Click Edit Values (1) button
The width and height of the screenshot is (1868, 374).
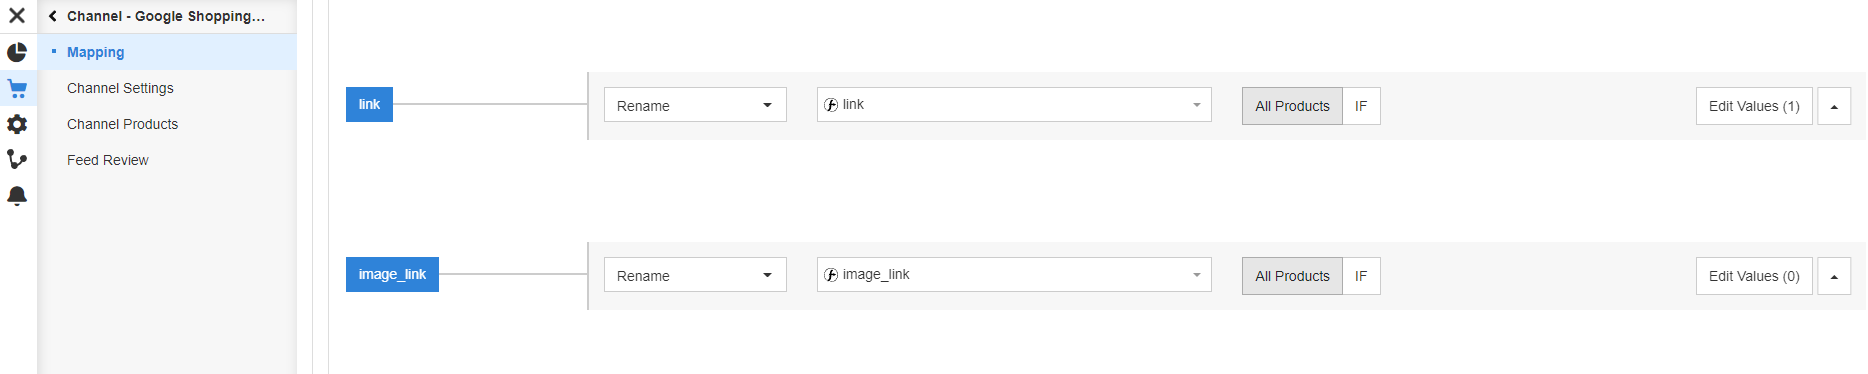click(x=1754, y=106)
